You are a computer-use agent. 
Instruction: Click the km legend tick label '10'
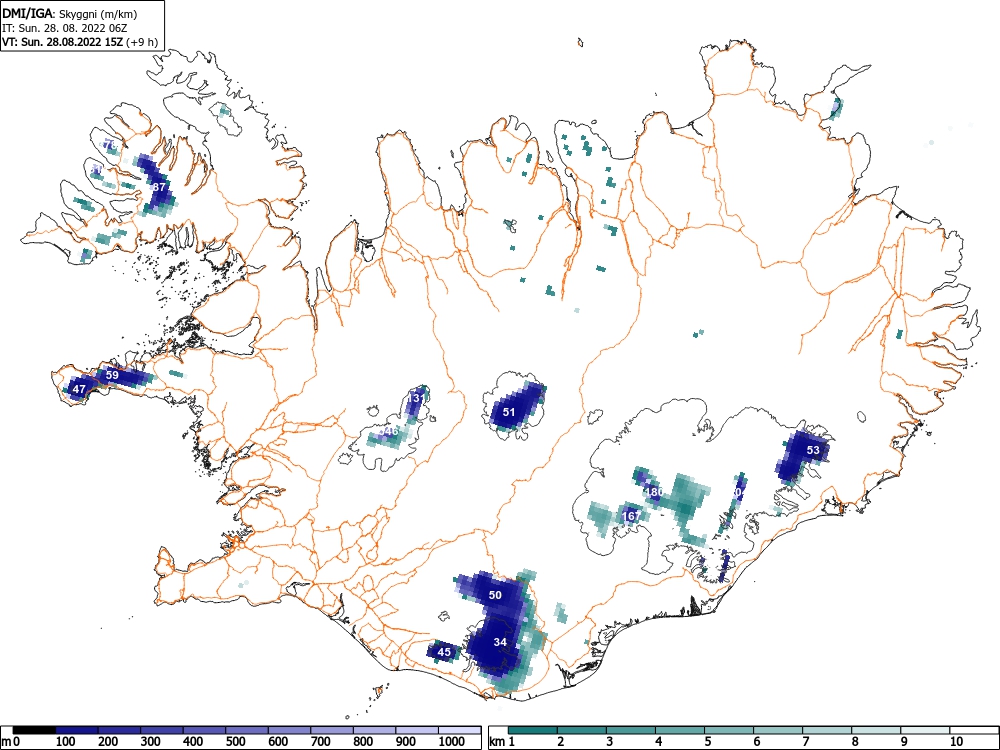956,742
